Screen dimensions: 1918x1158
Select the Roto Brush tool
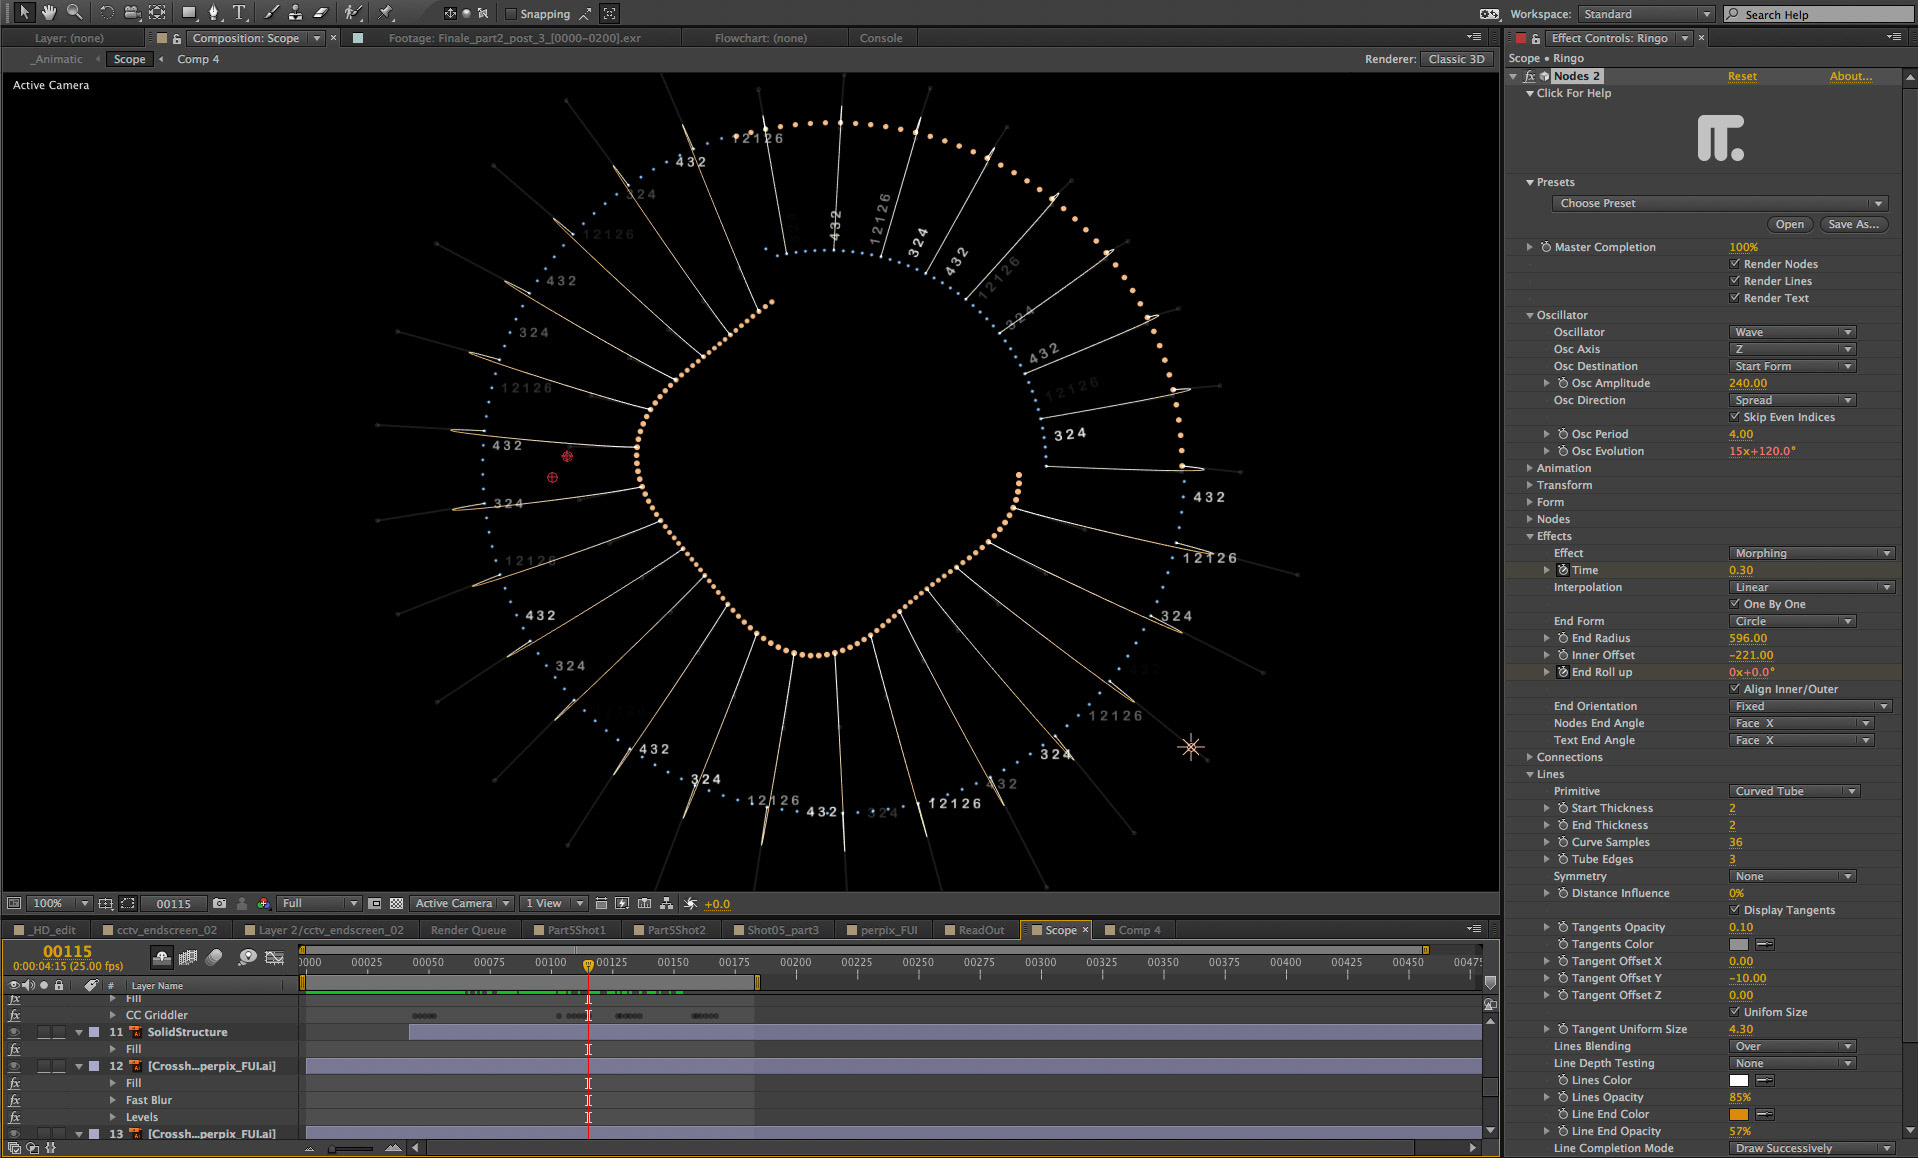[x=352, y=13]
